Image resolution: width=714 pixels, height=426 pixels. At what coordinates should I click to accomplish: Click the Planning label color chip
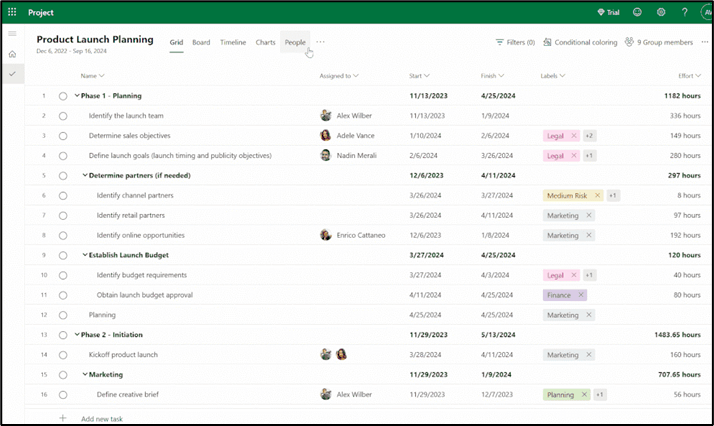(560, 395)
